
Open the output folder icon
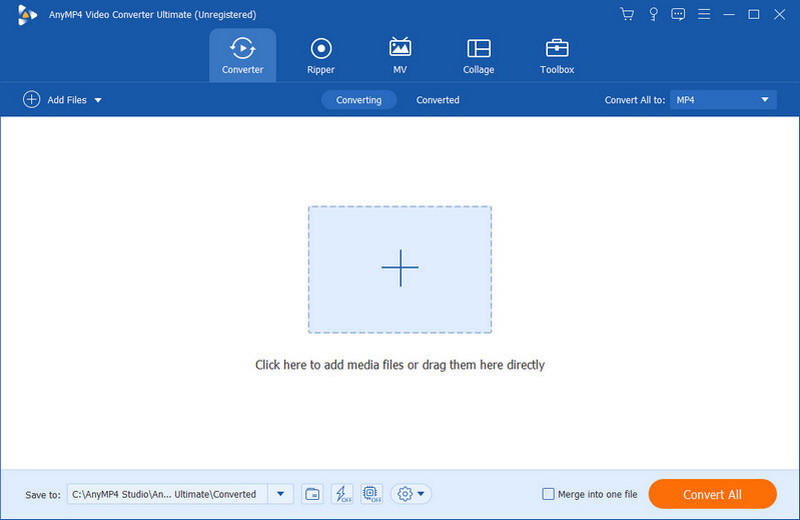(312, 494)
